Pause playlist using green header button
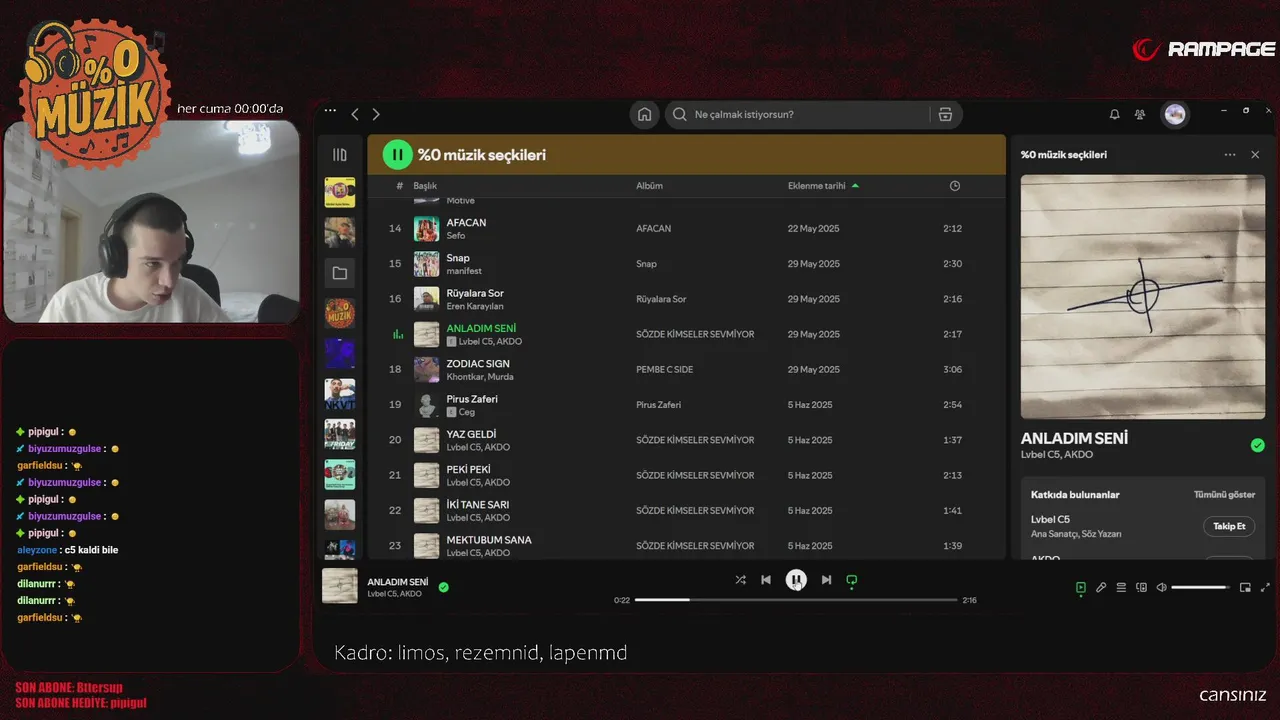1280x720 pixels. pyautogui.click(x=398, y=154)
